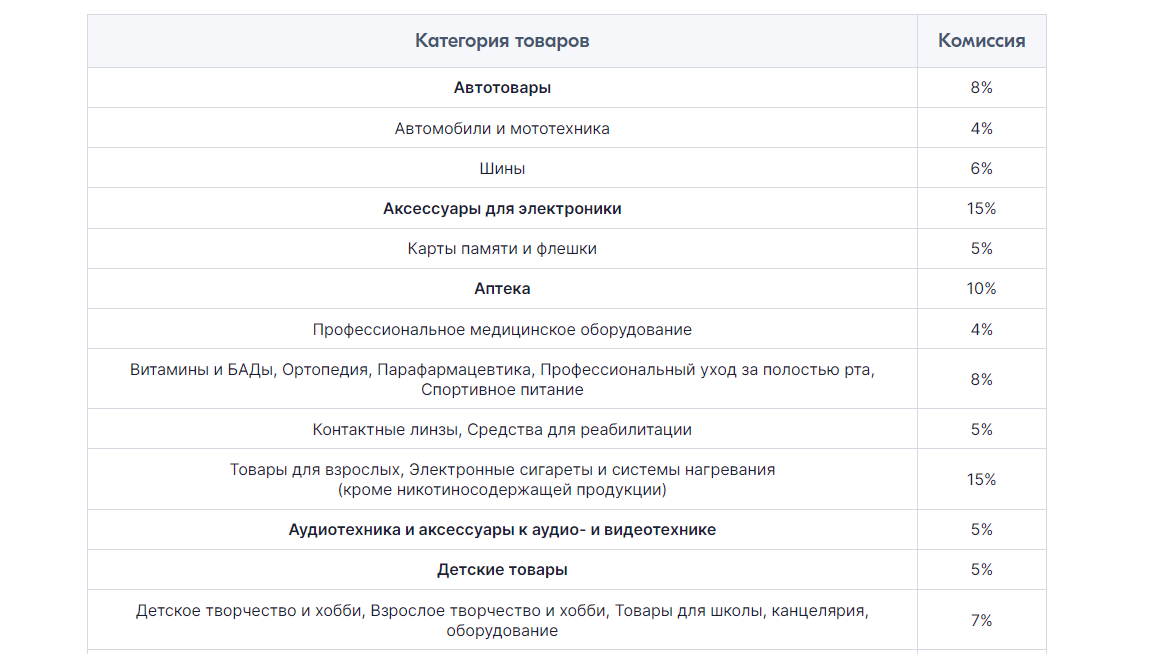Select 'Детское творчество и хобби' cell
The height and width of the screenshot is (654, 1170).
(502, 620)
